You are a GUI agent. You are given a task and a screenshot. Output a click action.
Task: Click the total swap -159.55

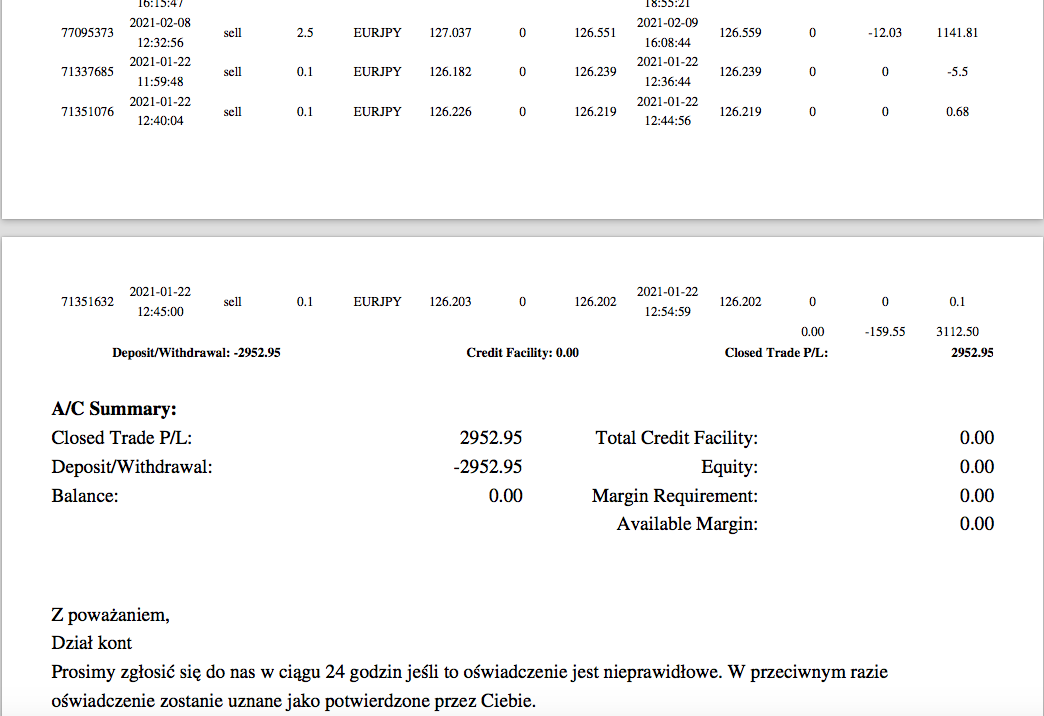tap(884, 331)
